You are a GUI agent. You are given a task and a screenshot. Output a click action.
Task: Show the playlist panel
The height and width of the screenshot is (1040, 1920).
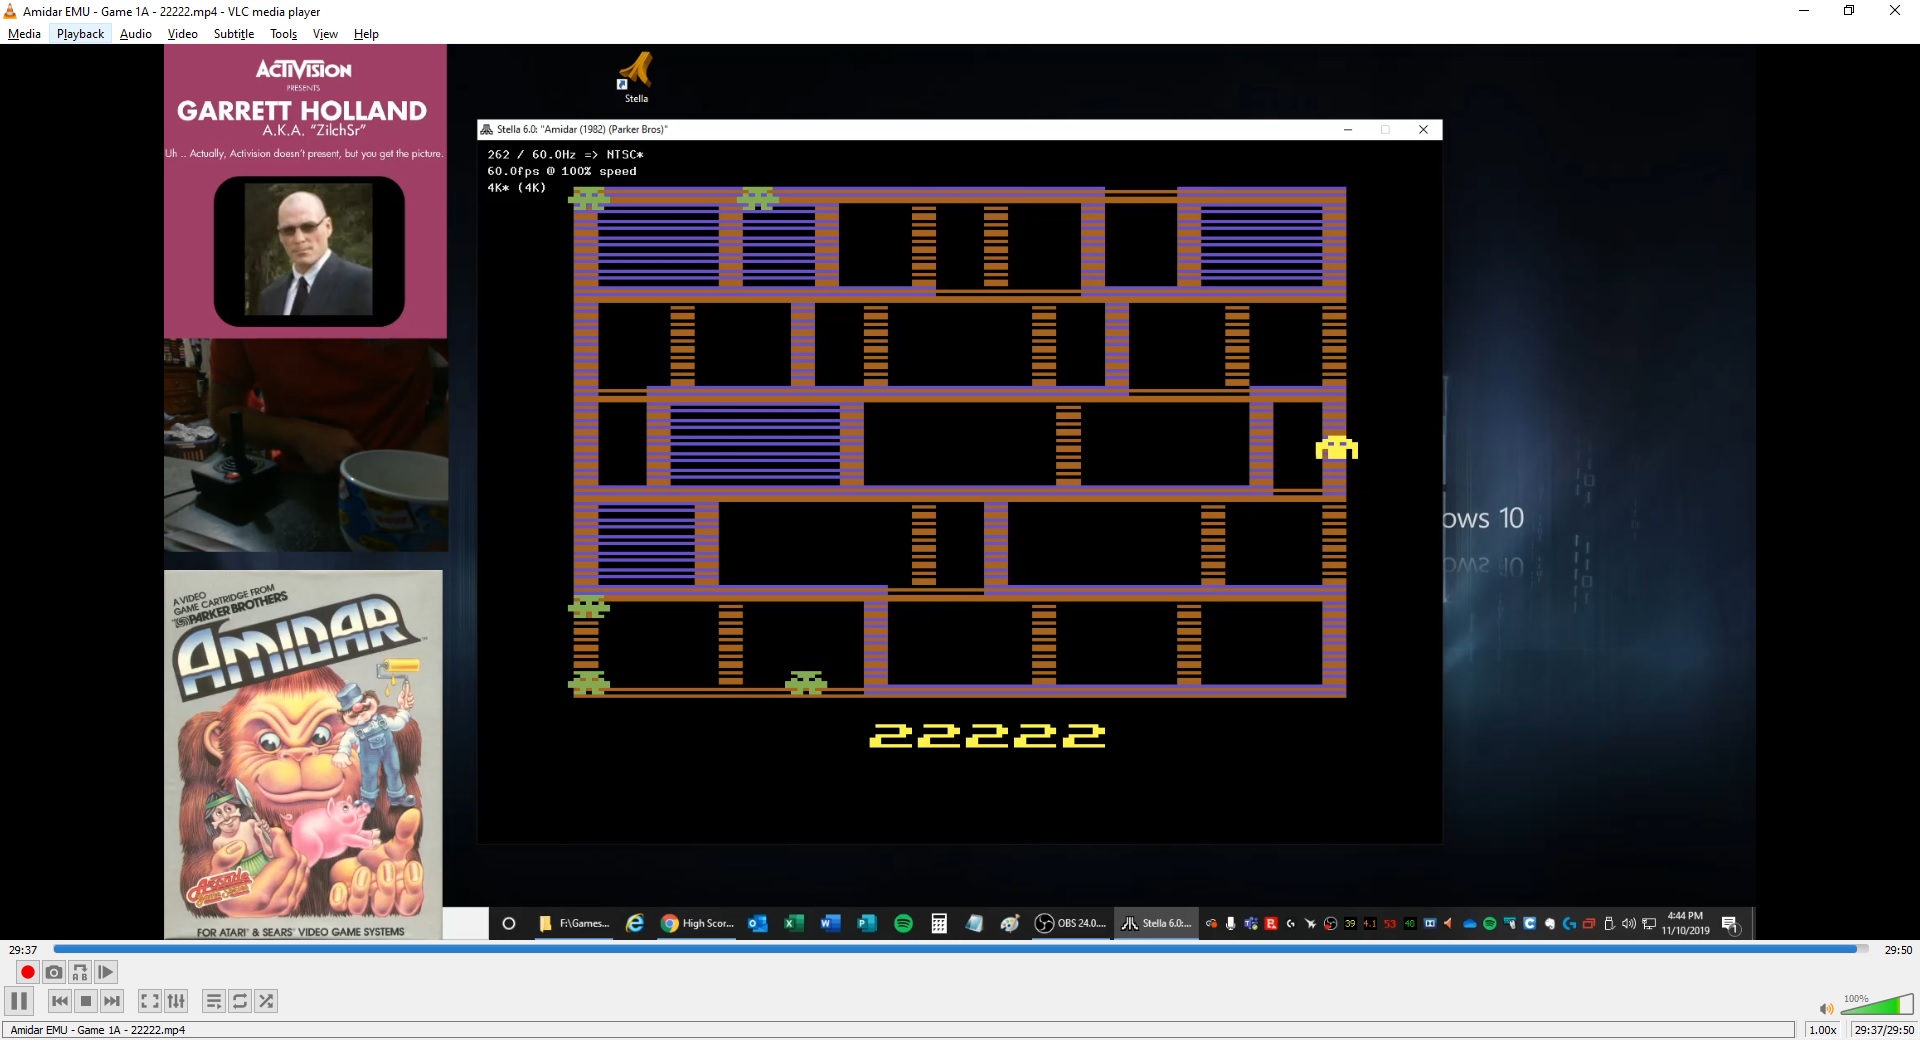(214, 1001)
